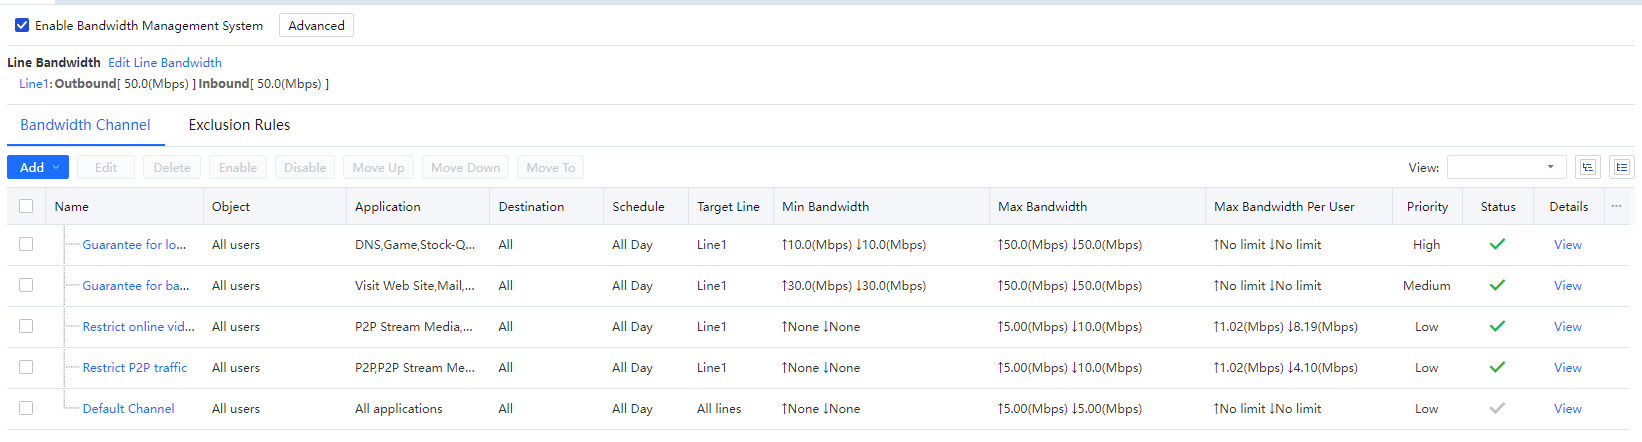This screenshot has height=442, width=1642.
Task: Click green status checkmark for Guarantee for lo... row
Action: (x=1497, y=244)
